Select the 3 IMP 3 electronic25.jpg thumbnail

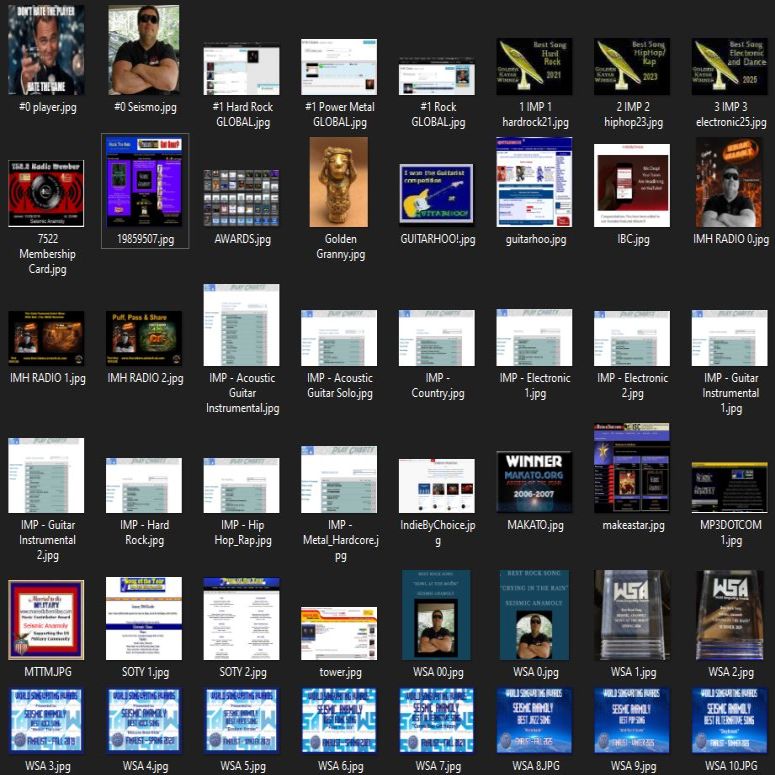730,66
